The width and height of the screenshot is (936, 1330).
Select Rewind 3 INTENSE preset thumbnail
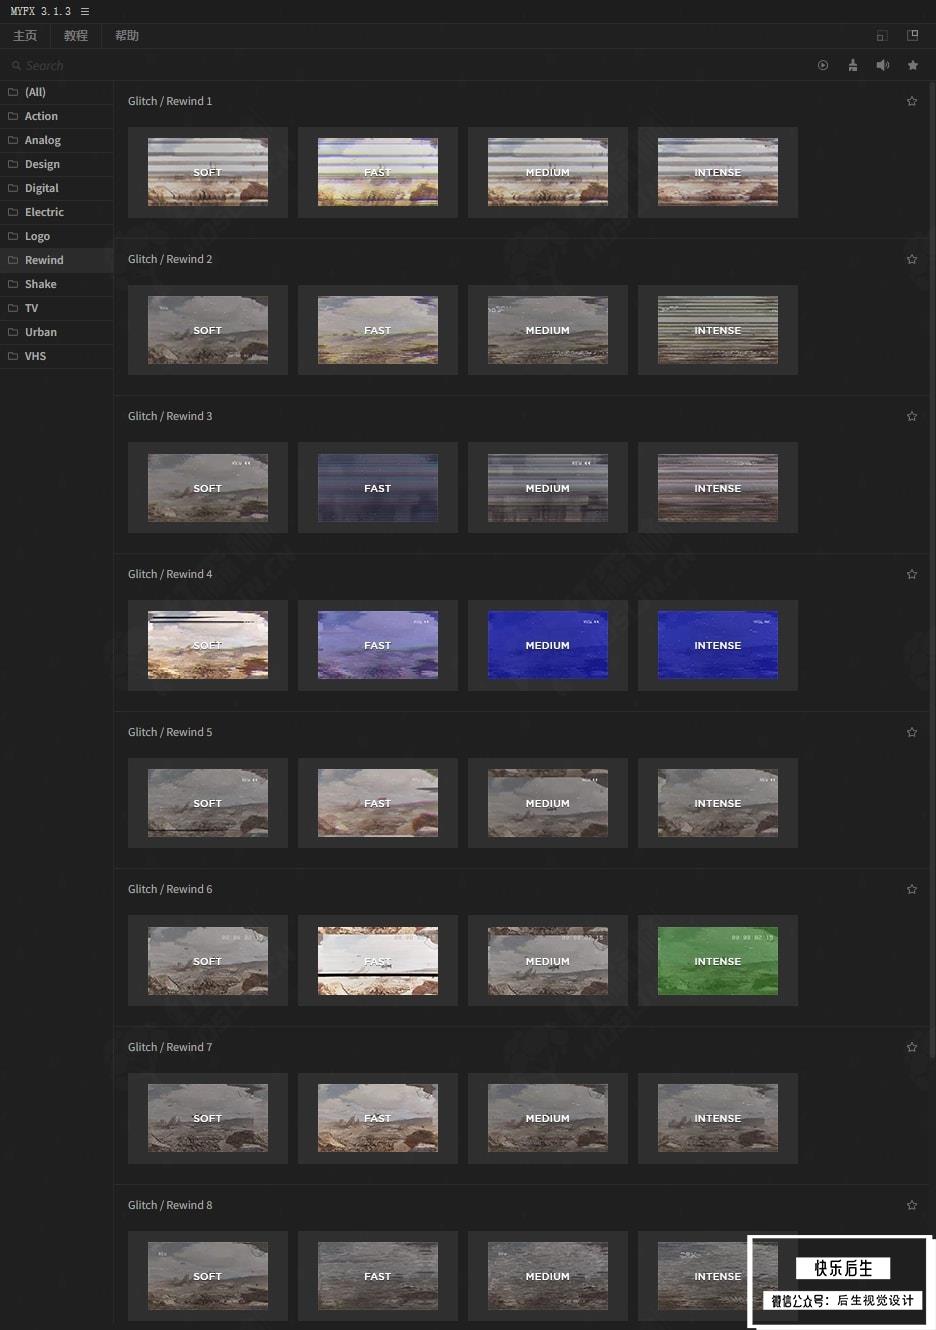[718, 488]
